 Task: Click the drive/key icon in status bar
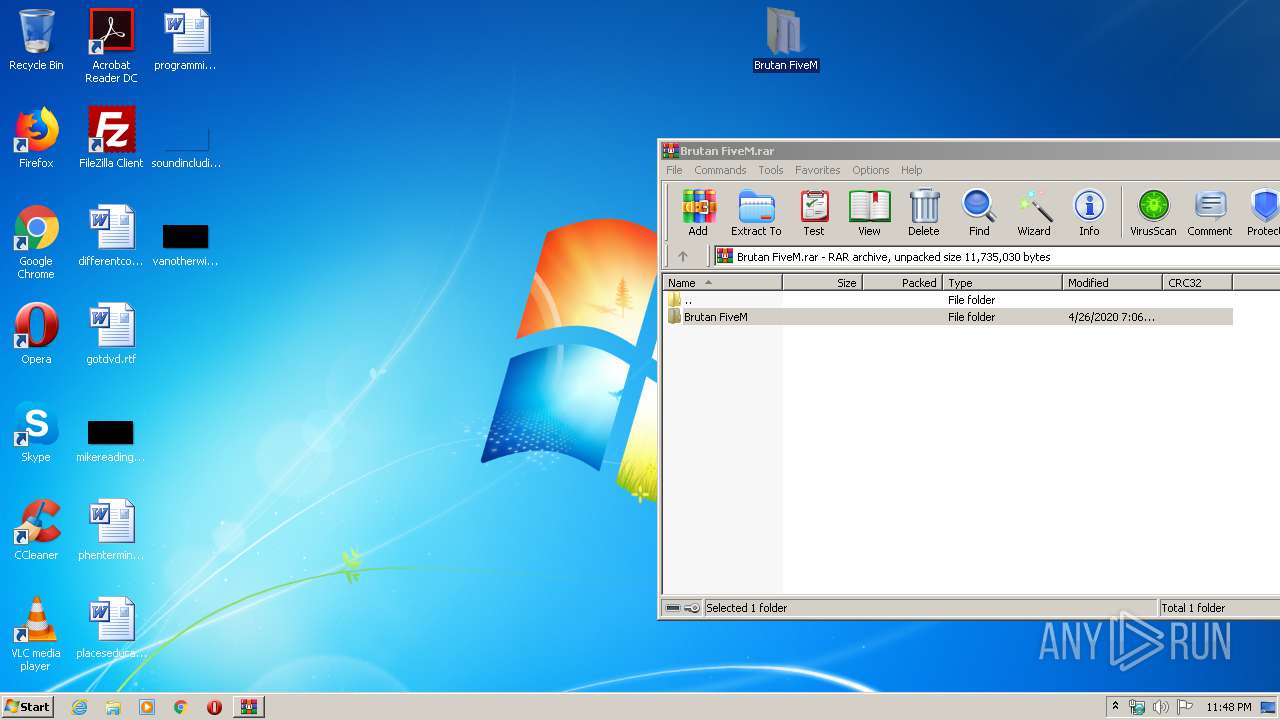coord(683,608)
